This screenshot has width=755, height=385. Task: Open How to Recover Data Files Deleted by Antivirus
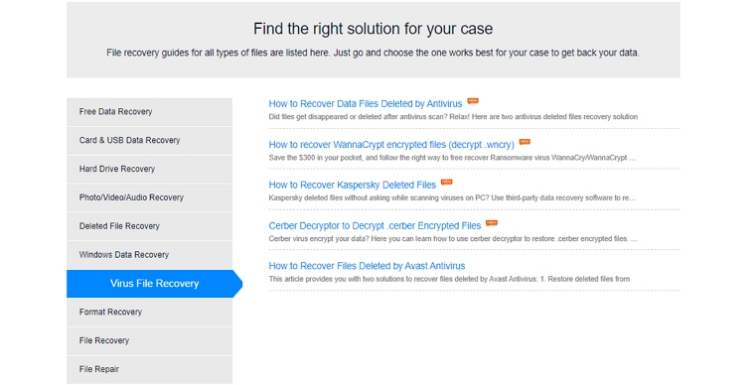point(365,103)
